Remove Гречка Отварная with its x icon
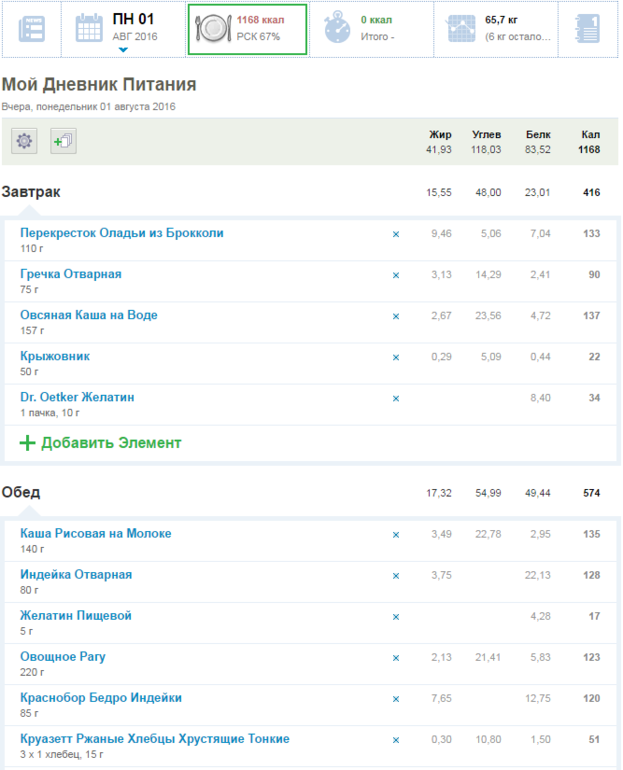 click(x=395, y=276)
